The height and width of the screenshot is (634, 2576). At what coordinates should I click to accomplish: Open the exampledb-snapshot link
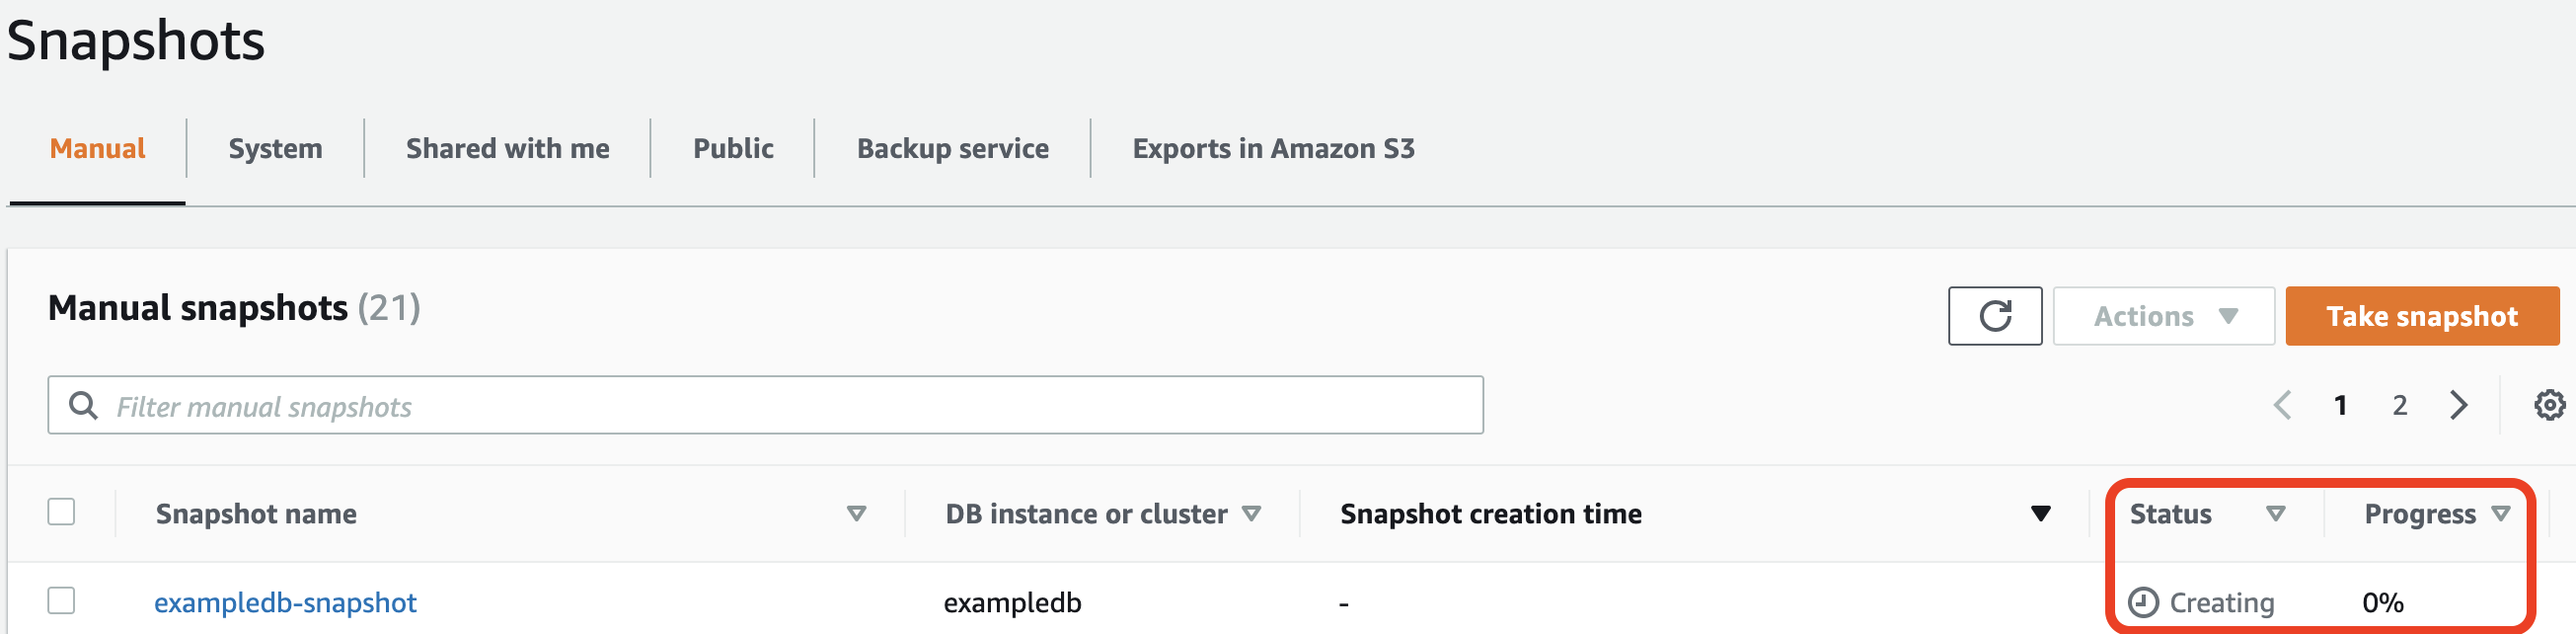[285, 603]
